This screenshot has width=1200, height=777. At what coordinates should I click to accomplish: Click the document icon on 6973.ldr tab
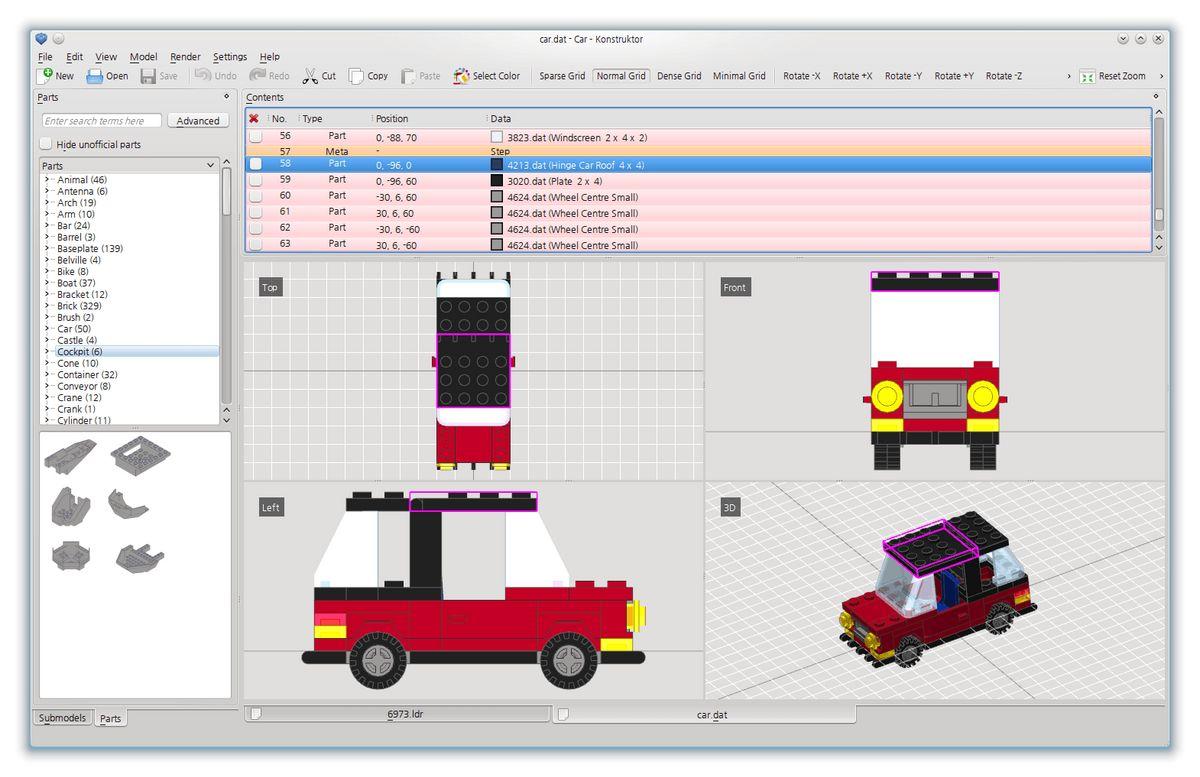click(256, 714)
